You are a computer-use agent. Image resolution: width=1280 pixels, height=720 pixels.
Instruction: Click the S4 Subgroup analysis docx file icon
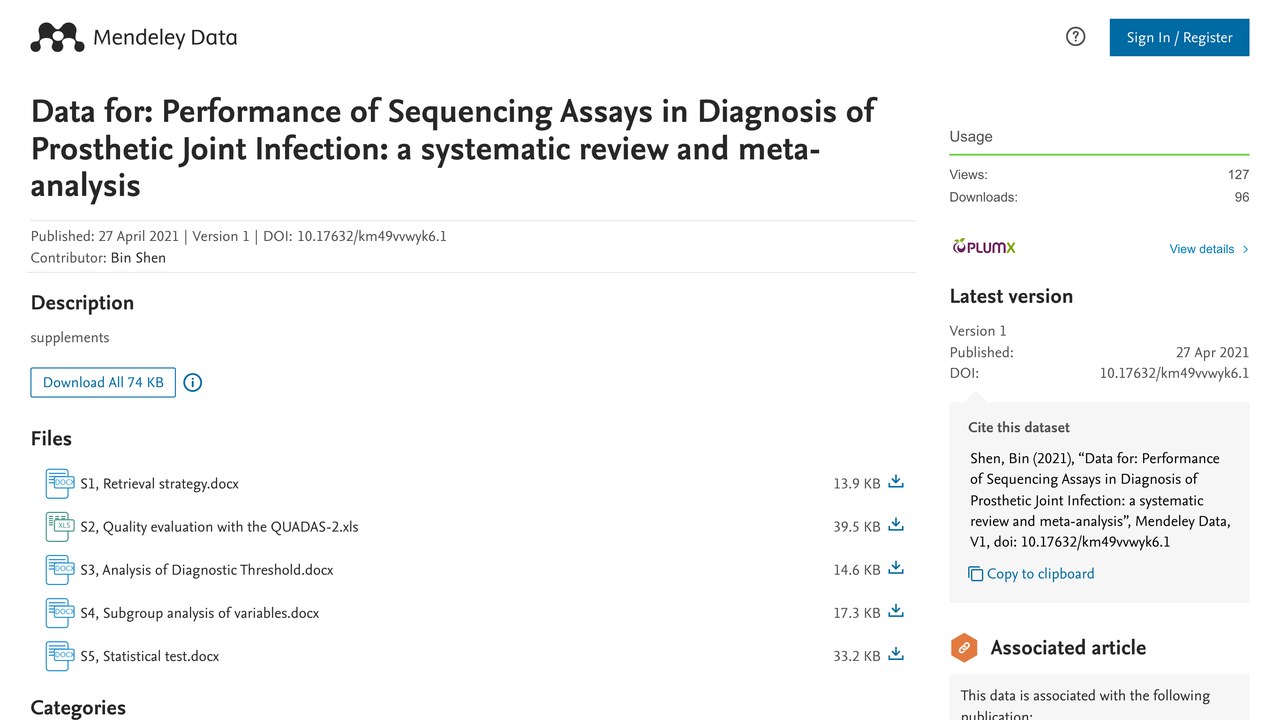(60, 613)
